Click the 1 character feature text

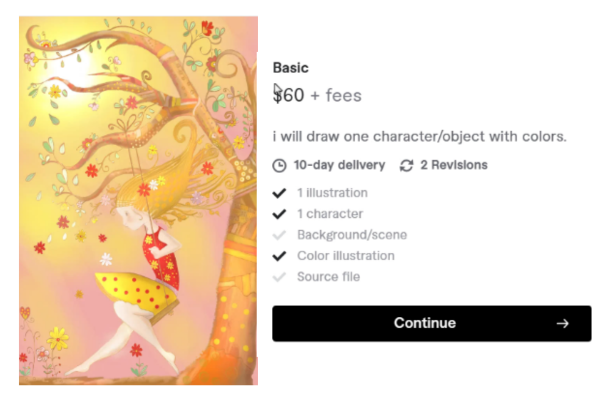pos(330,214)
